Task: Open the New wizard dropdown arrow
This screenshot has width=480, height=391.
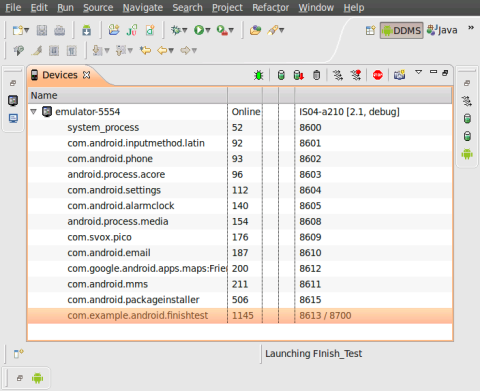Action: (27, 30)
